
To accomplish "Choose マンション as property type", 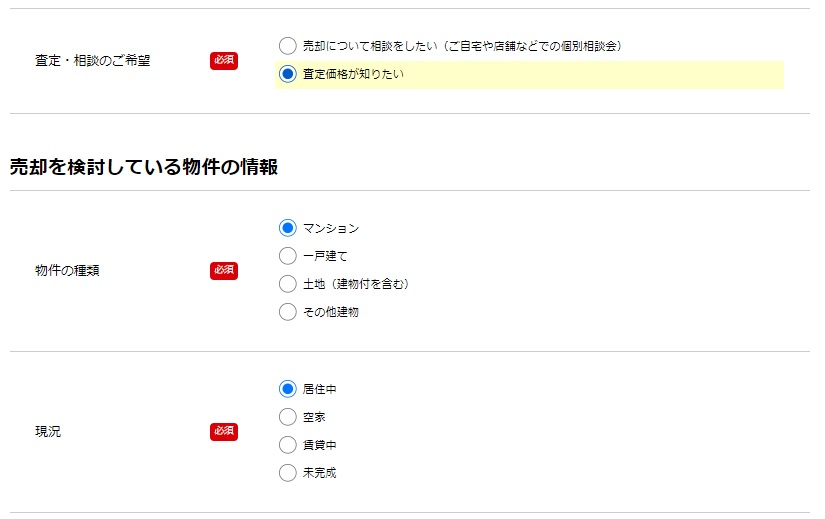I will click(287, 228).
